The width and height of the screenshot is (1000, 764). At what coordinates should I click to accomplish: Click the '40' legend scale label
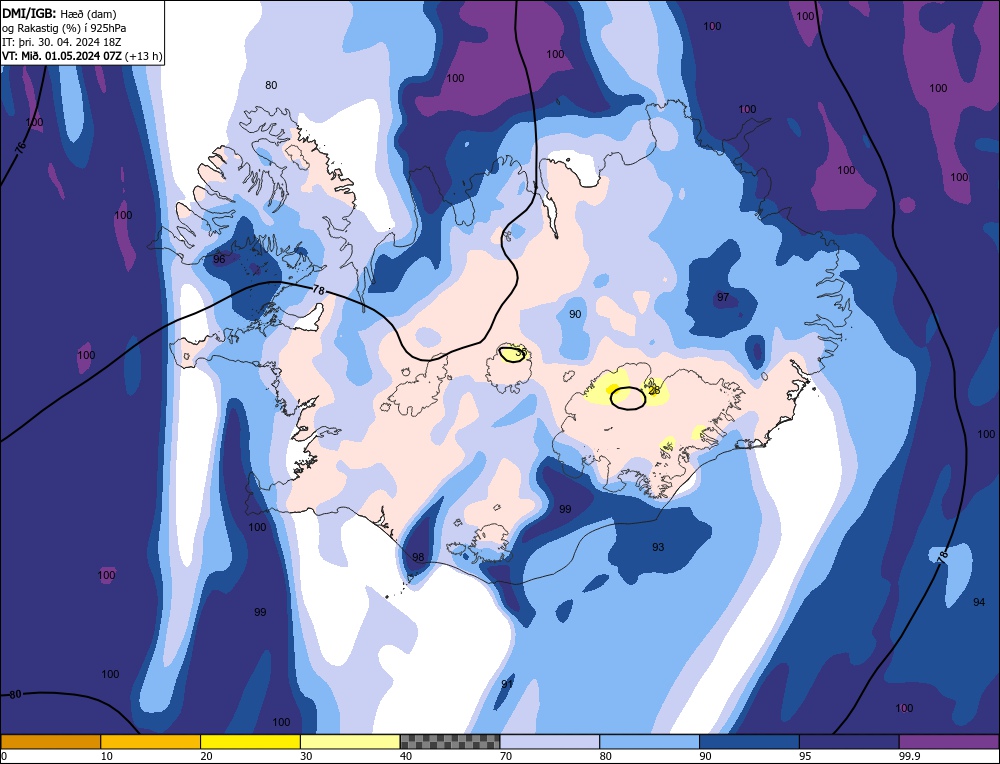[406, 756]
